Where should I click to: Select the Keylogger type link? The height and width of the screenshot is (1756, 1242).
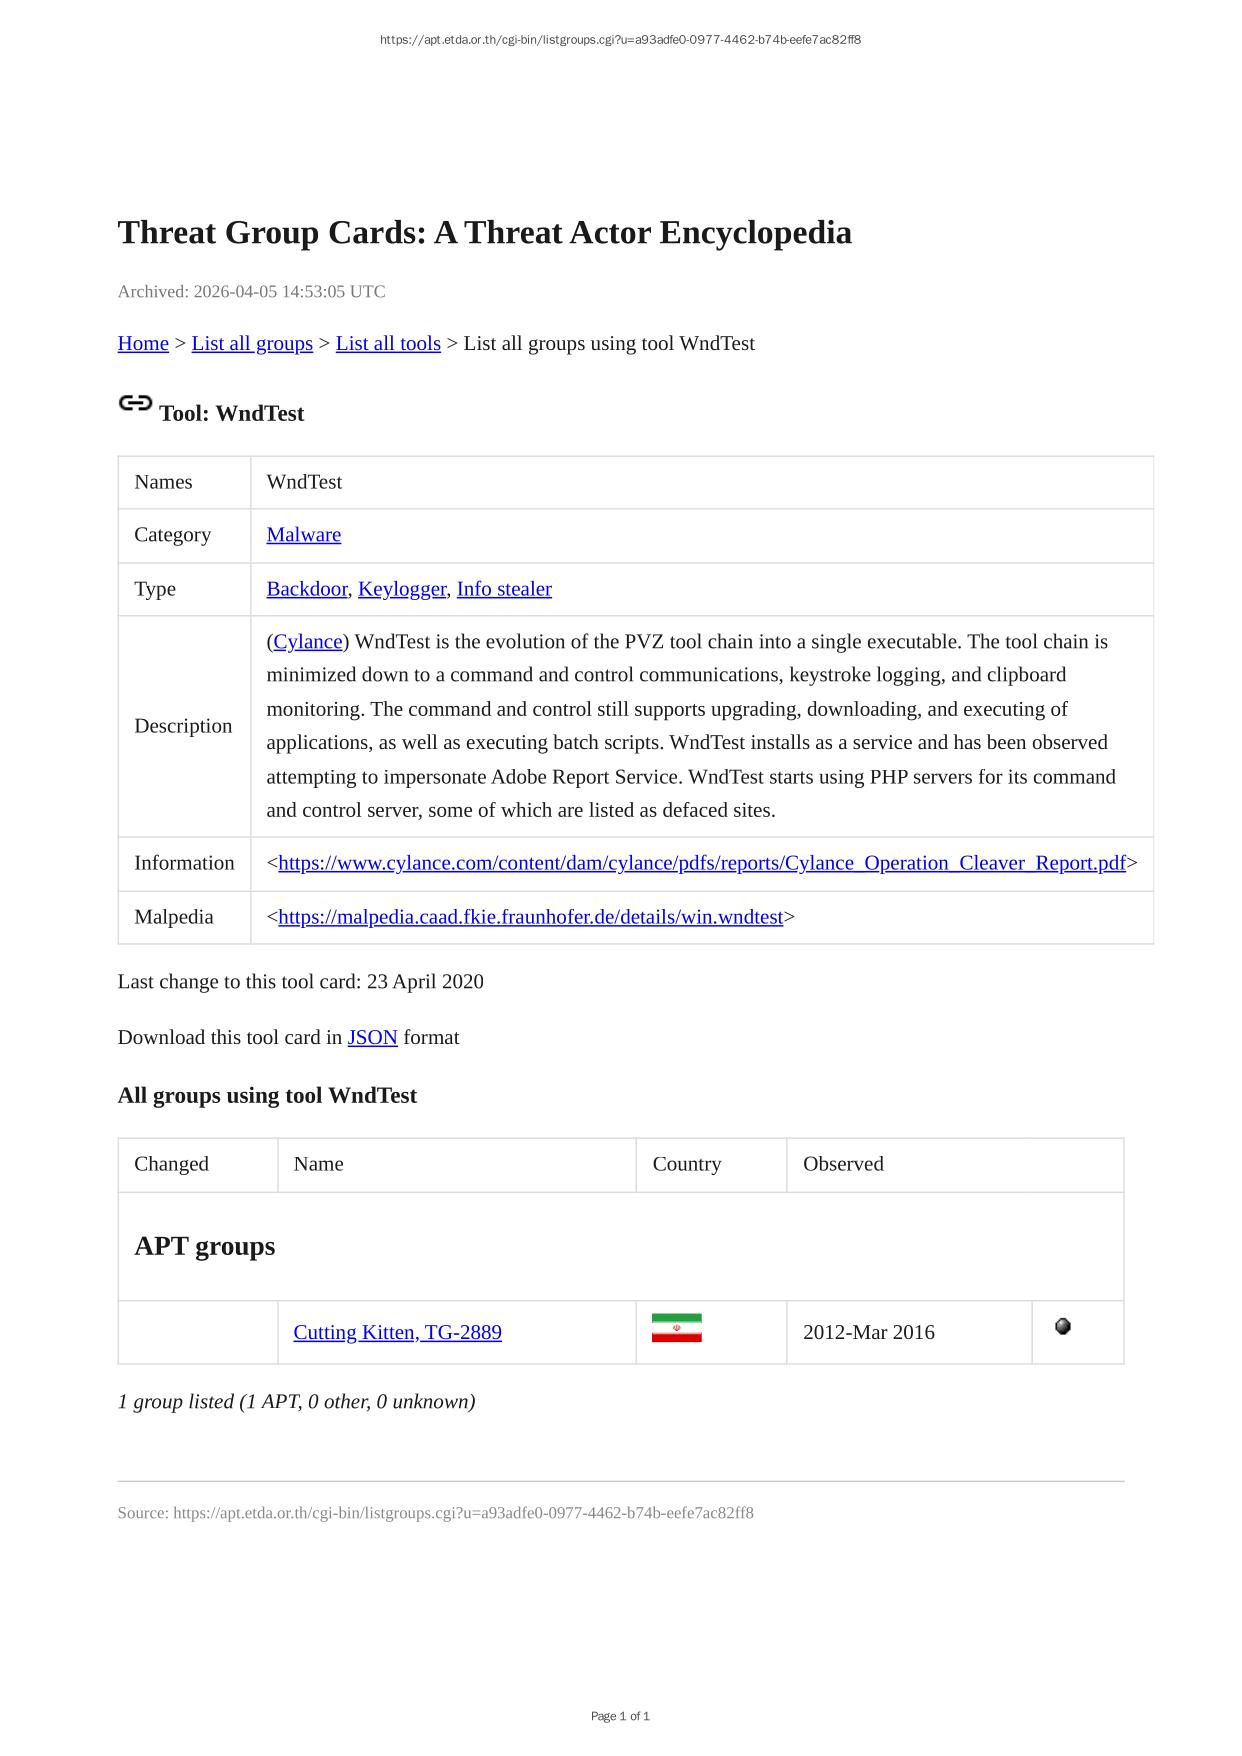tap(401, 589)
